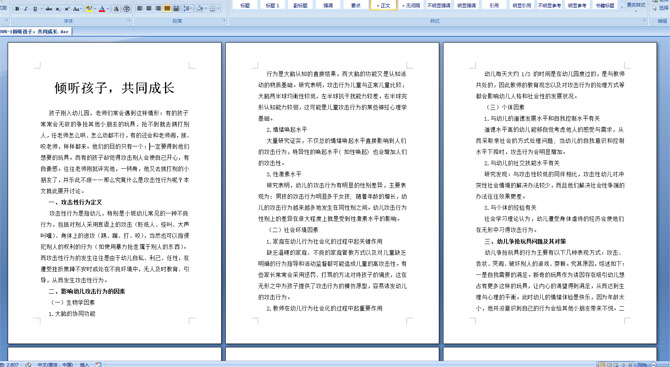Center the paragraph text
Screen dimensions: 670x367
click(x=149, y=9)
